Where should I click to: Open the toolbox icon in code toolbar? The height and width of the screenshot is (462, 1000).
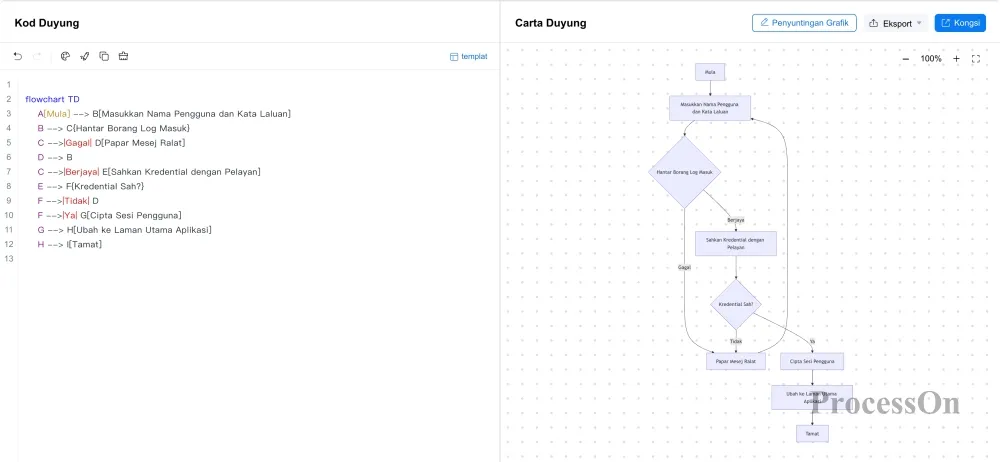124,56
